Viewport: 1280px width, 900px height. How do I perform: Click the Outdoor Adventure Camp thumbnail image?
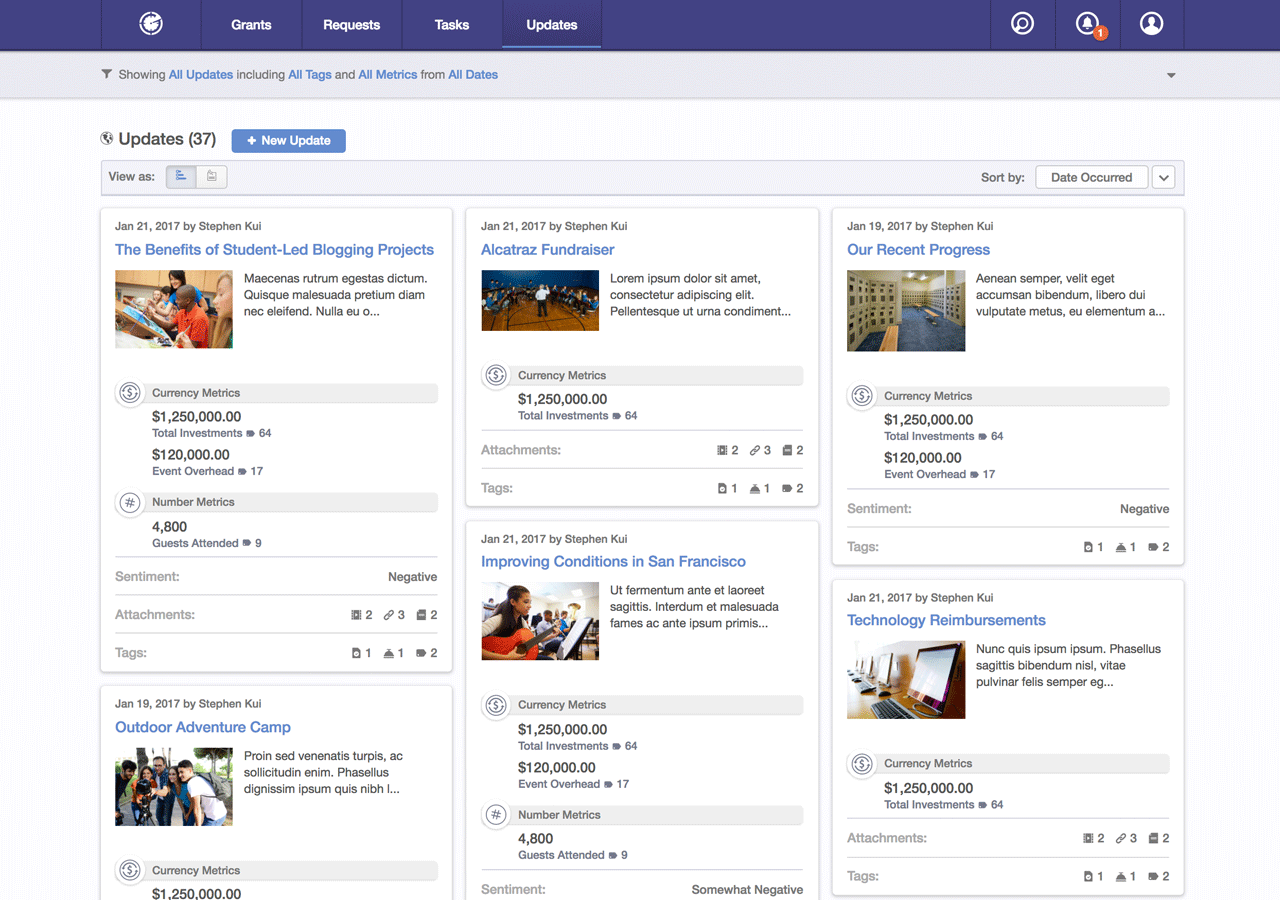[x=174, y=787]
